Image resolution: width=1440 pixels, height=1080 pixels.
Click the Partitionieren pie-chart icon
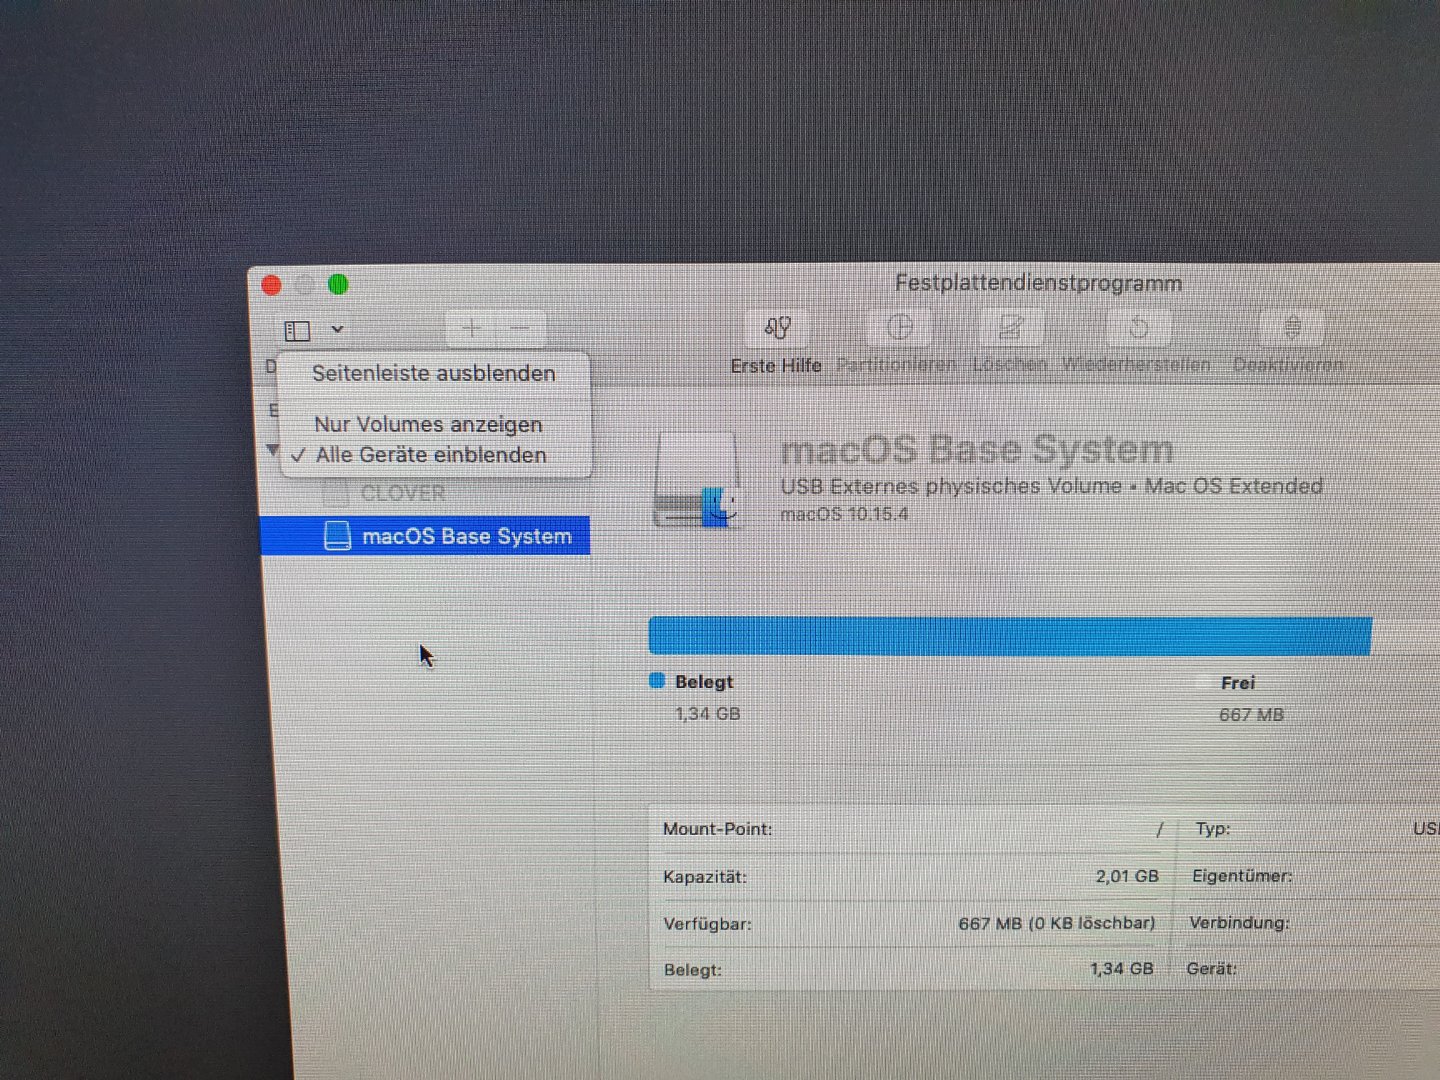click(899, 326)
